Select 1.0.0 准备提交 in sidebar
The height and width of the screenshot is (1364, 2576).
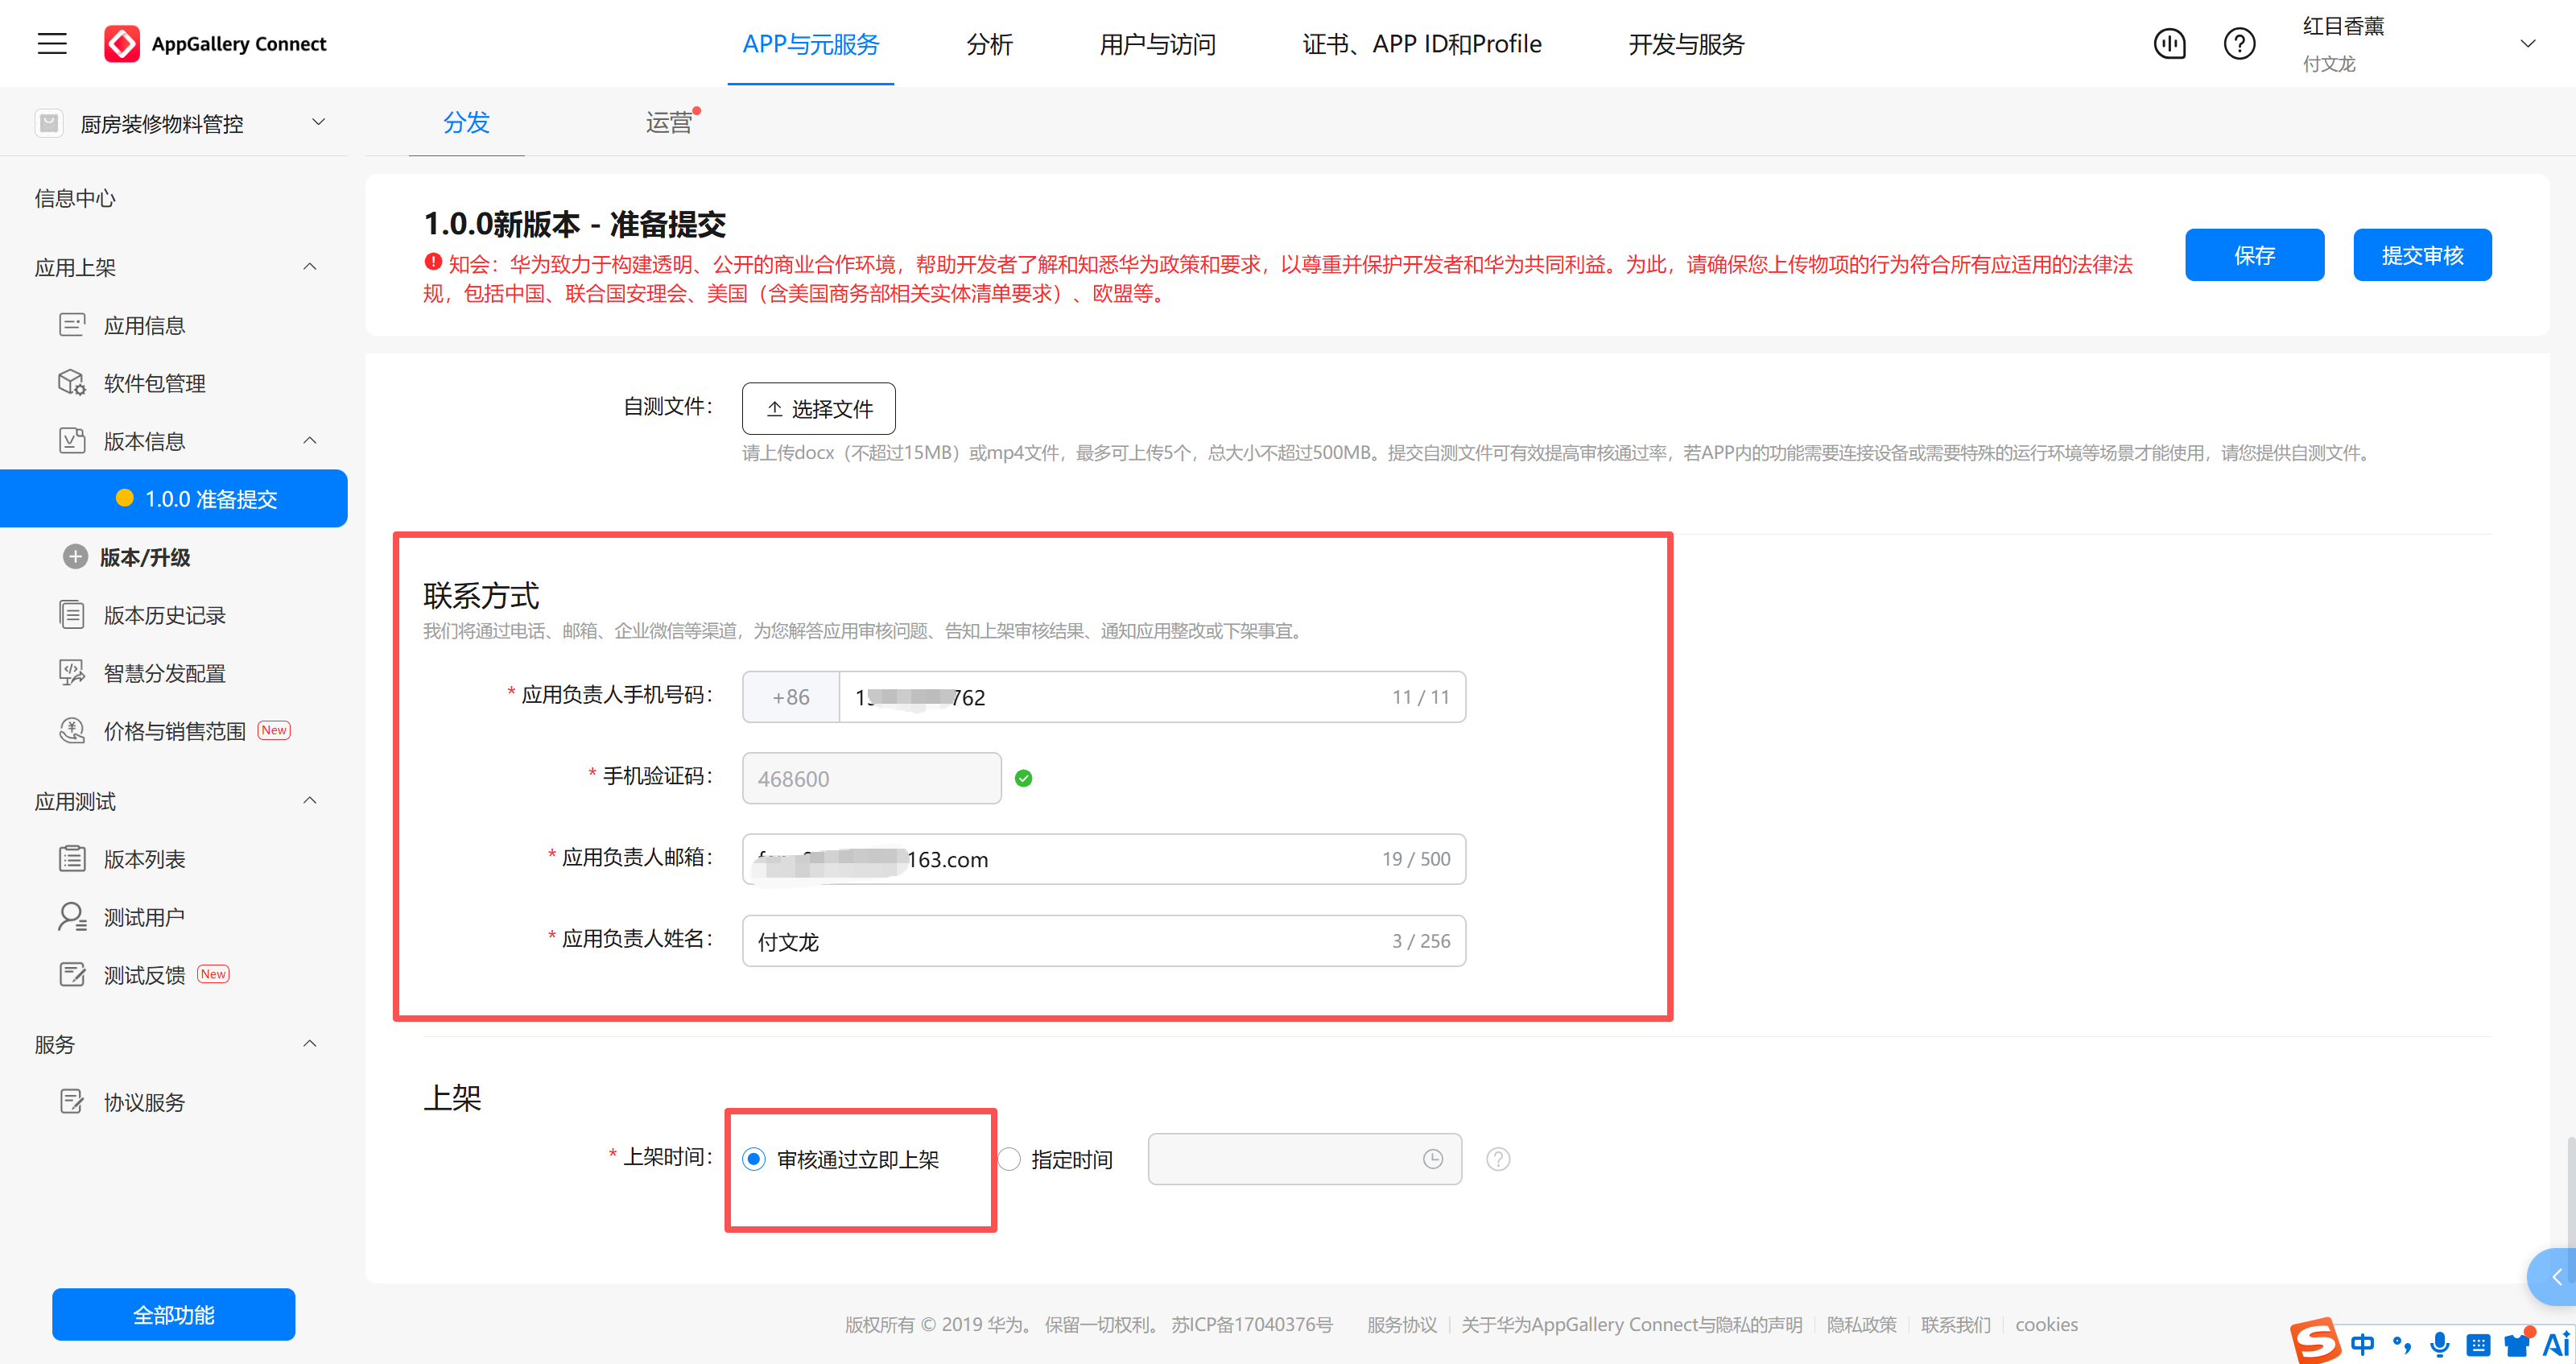click(174, 498)
